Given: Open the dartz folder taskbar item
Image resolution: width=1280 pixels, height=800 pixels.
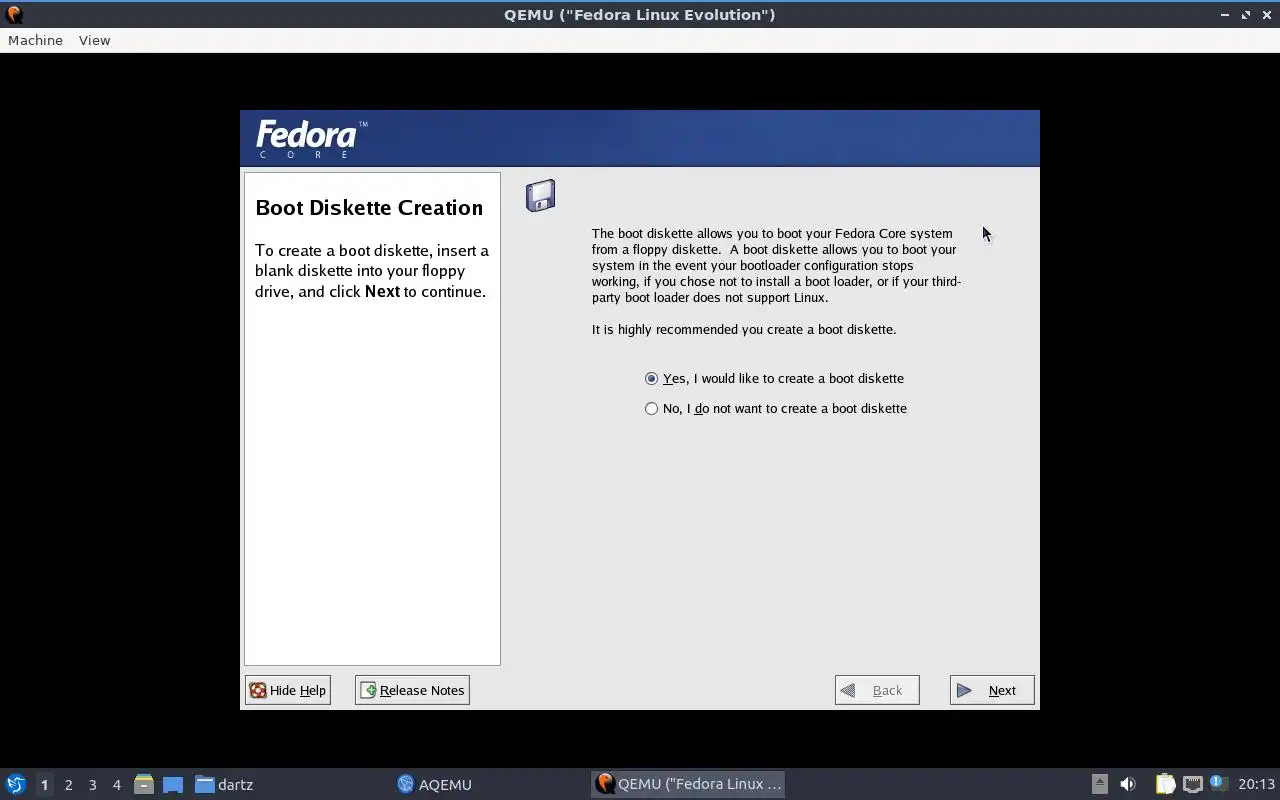Looking at the screenshot, I should pos(224,784).
